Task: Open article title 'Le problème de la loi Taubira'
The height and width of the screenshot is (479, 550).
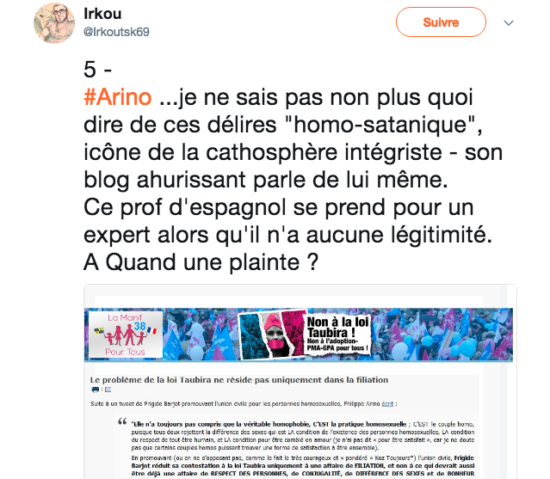Action: tap(239, 380)
